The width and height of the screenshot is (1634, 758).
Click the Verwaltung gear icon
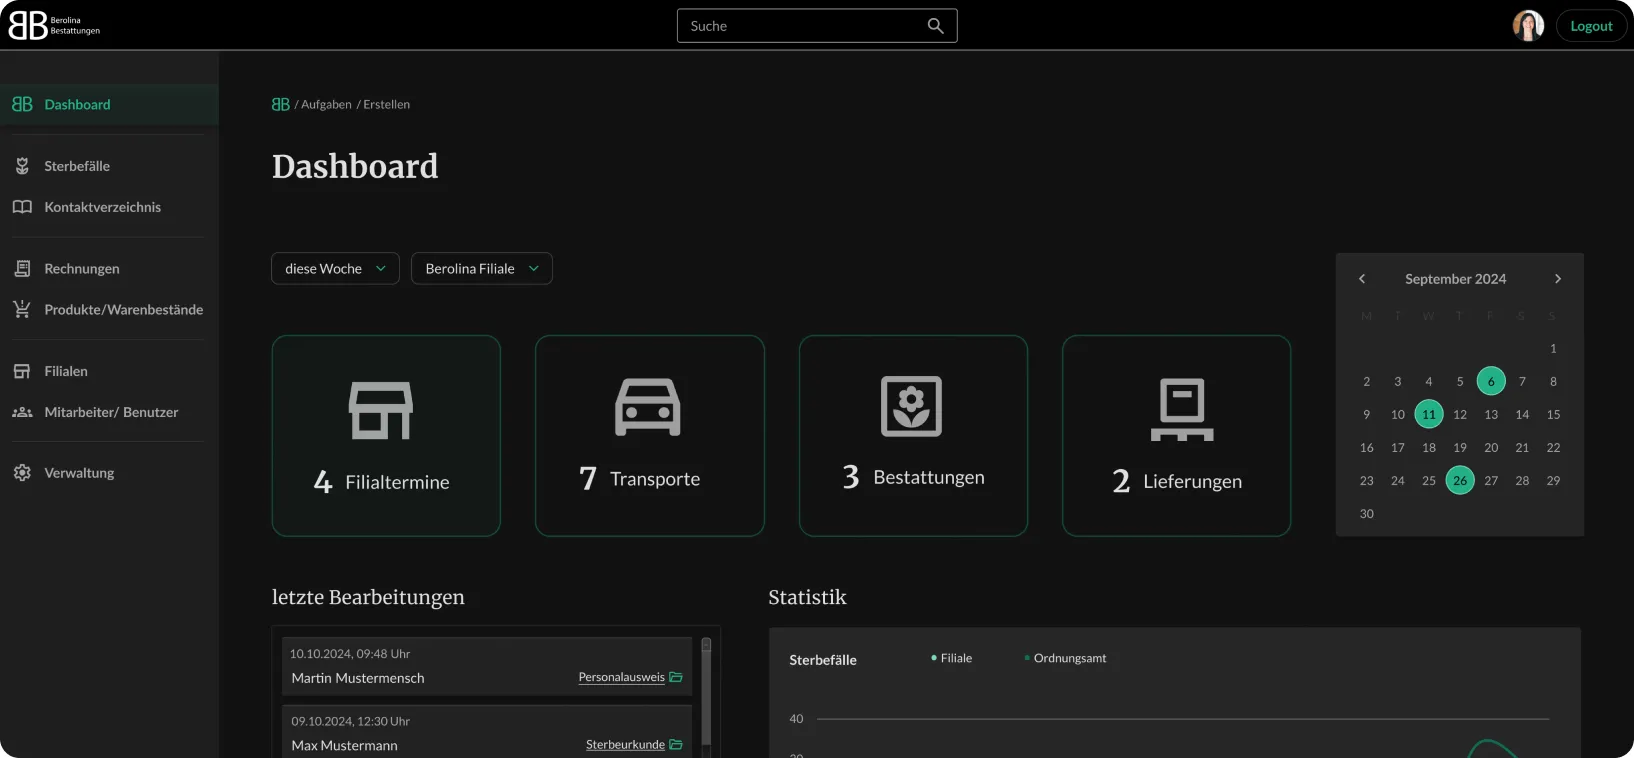[x=22, y=473]
